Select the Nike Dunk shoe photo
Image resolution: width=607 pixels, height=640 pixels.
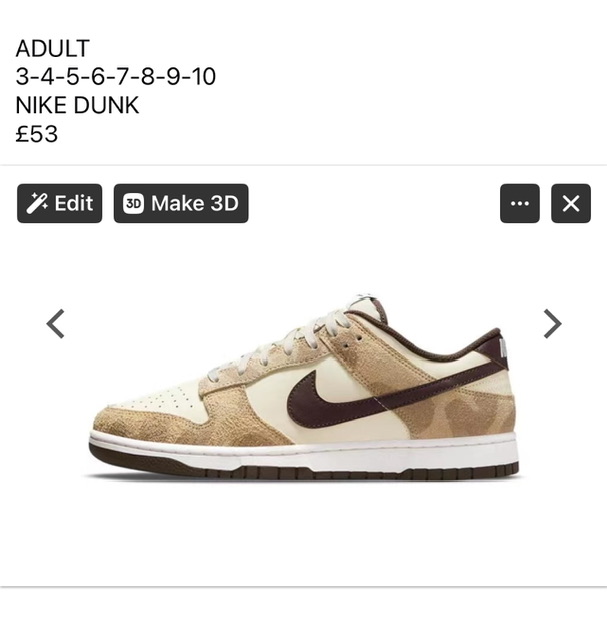(304, 387)
